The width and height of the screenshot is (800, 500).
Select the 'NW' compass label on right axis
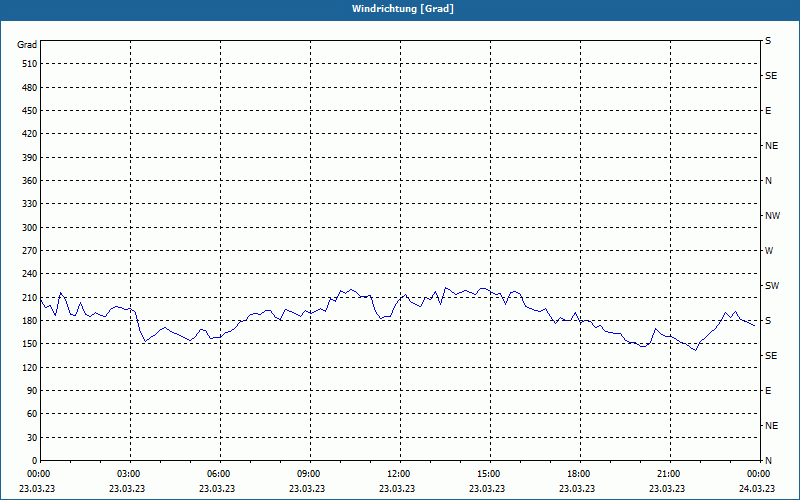click(x=772, y=216)
